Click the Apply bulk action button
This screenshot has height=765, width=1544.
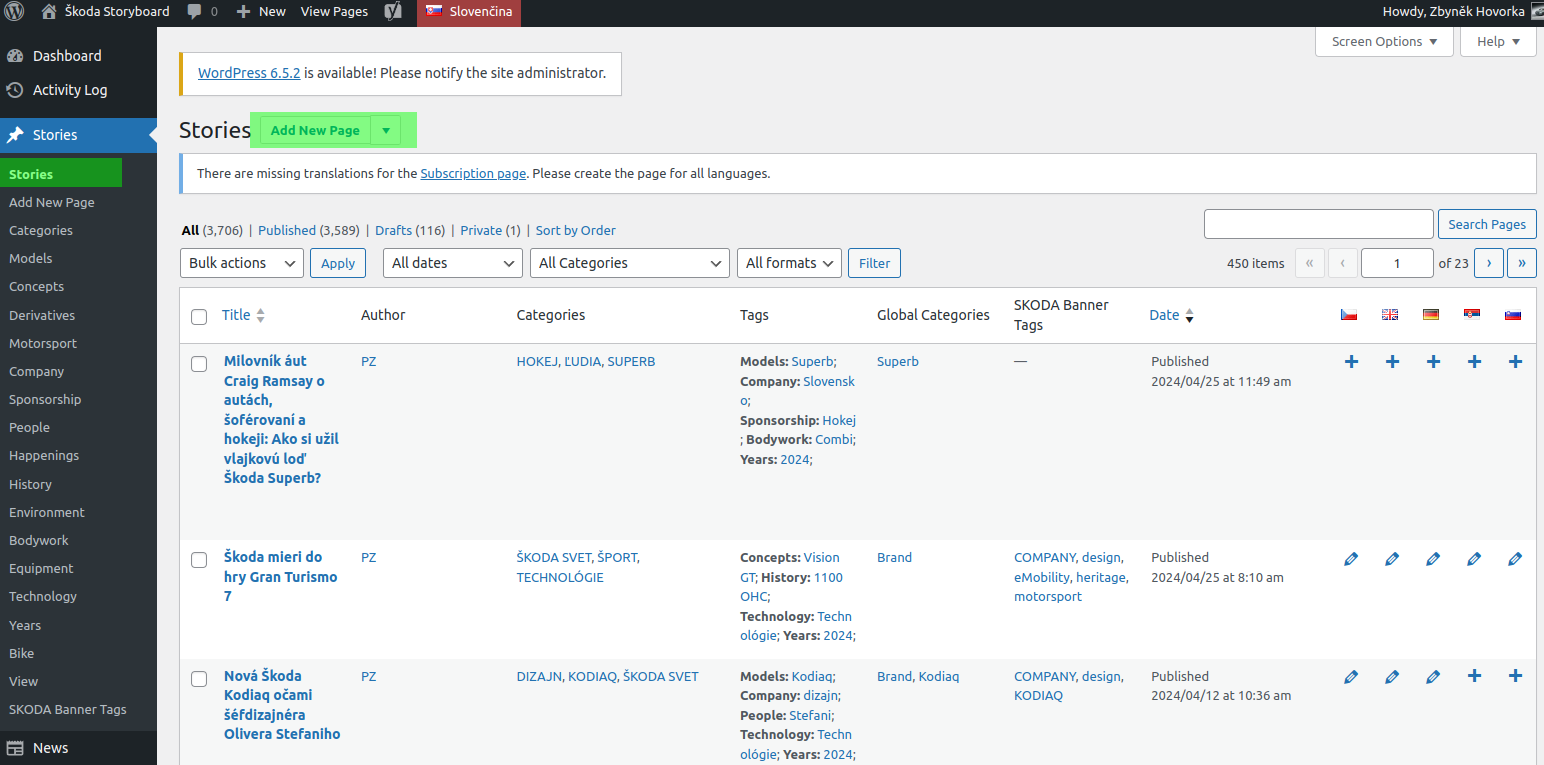(338, 263)
